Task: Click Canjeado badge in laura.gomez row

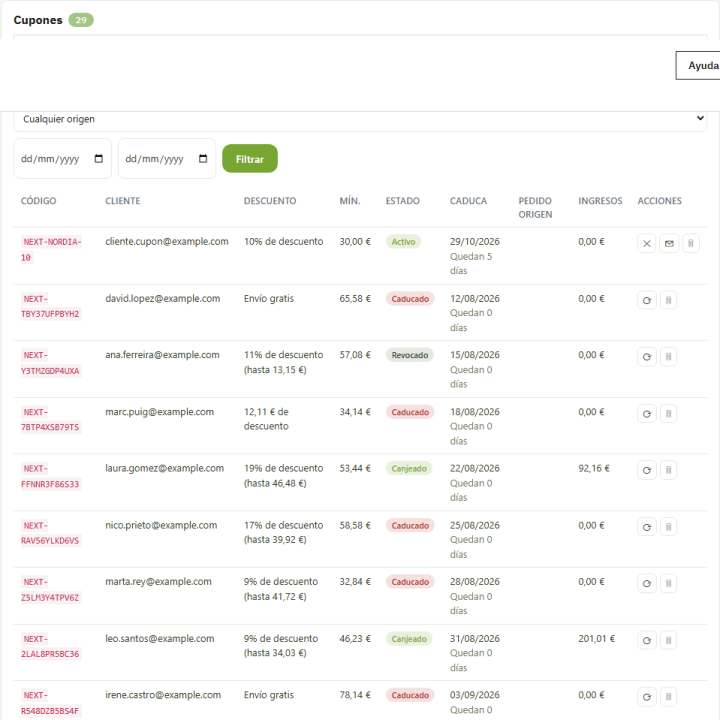Action: pyautogui.click(x=409, y=469)
